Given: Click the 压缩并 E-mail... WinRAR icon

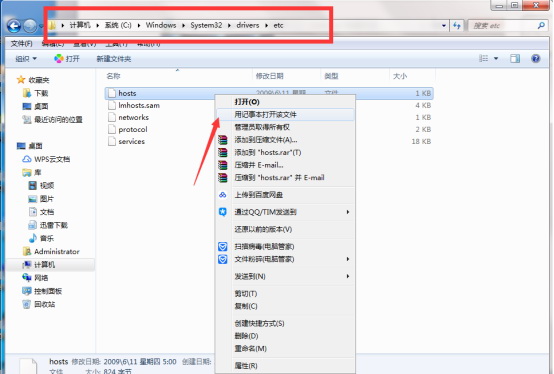Looking at the screenshot, I should (223, 165).
